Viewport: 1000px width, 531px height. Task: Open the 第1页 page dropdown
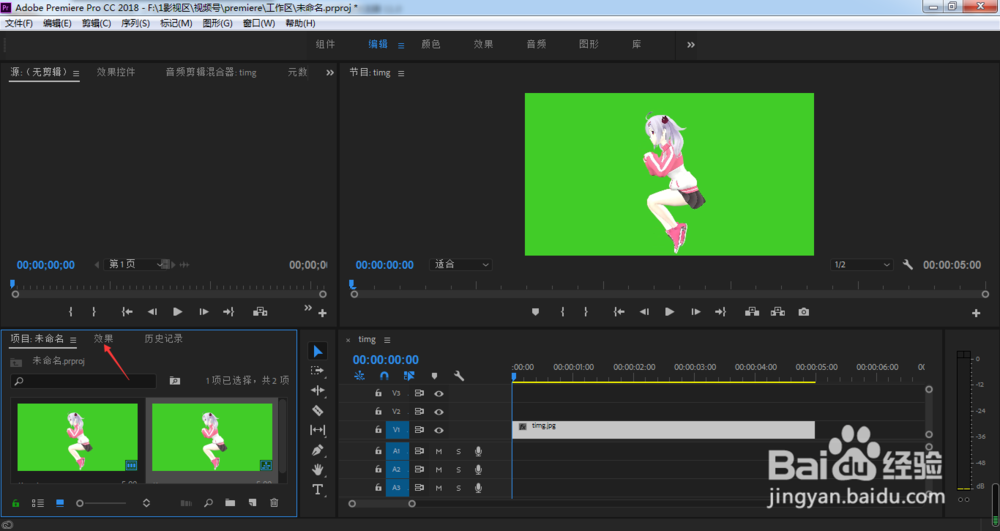click(x=134, y=265)
